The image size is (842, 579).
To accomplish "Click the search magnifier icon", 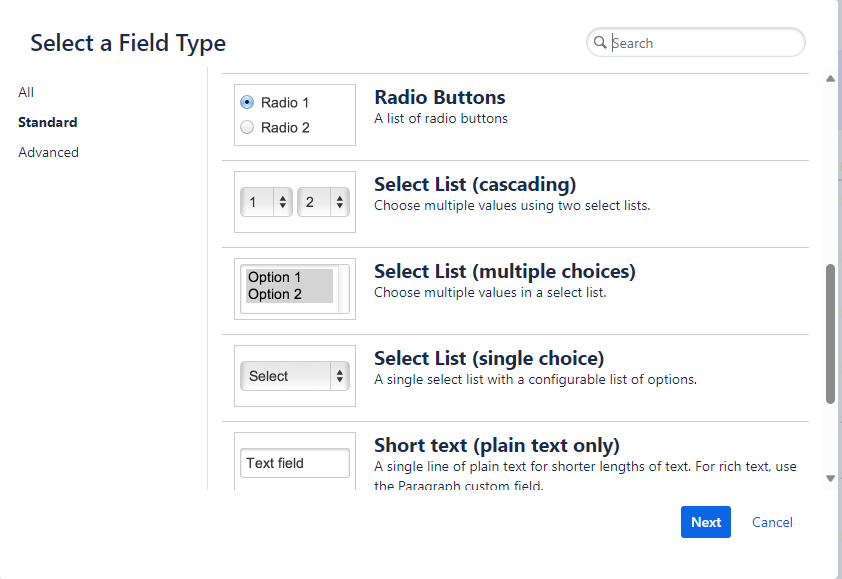I will click(600, 43).
